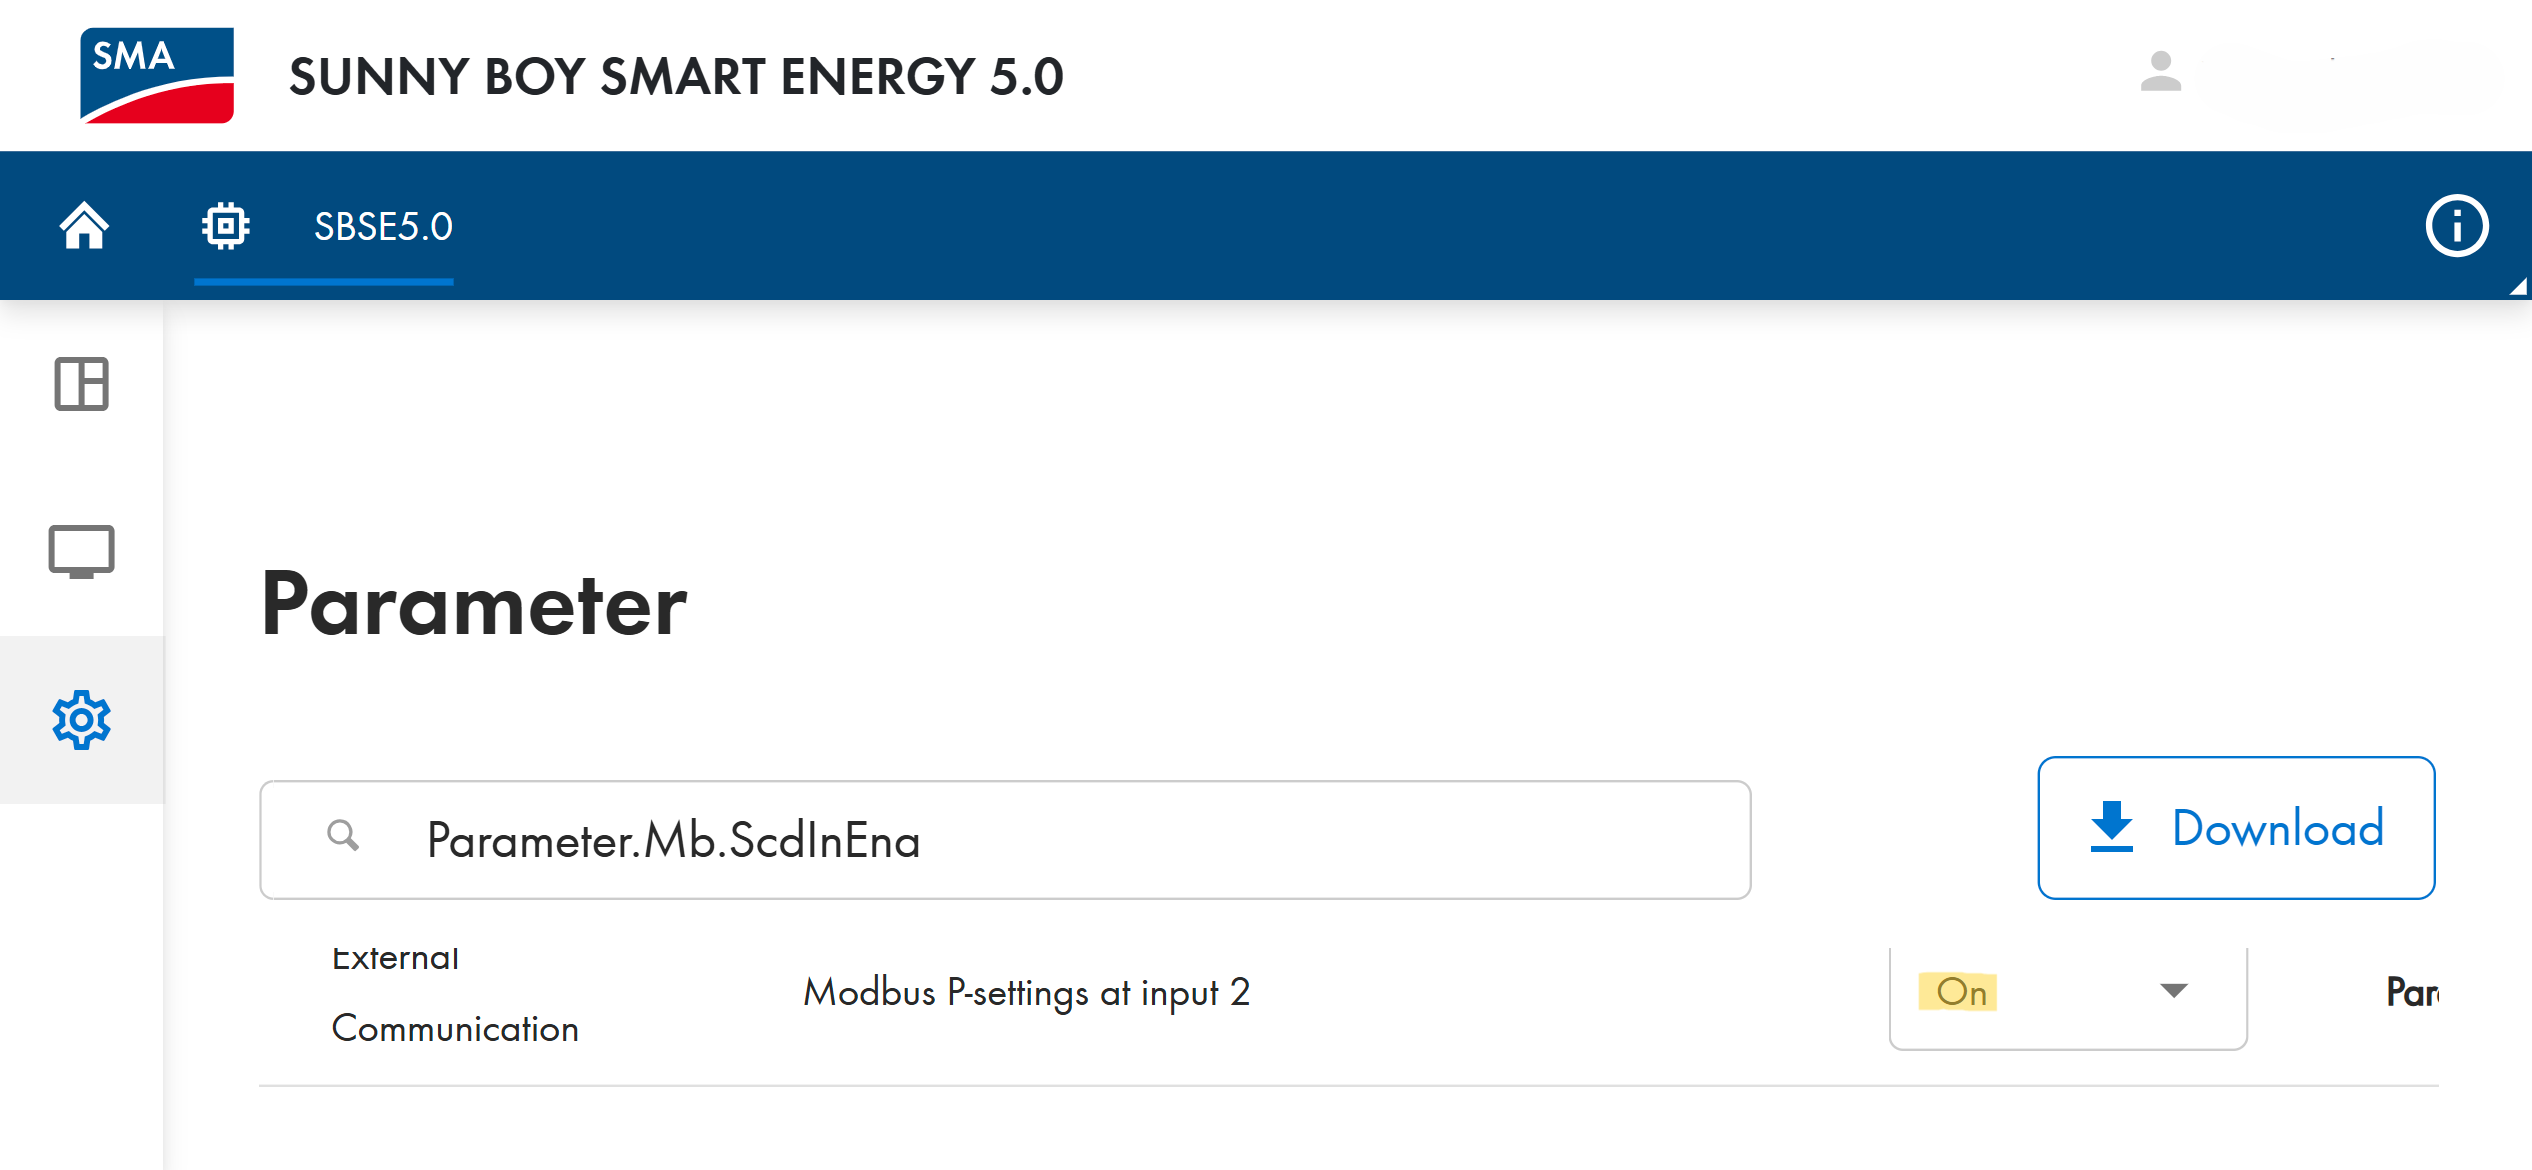Expand the corner triangle on the navigation bar

coord(2518,287)
